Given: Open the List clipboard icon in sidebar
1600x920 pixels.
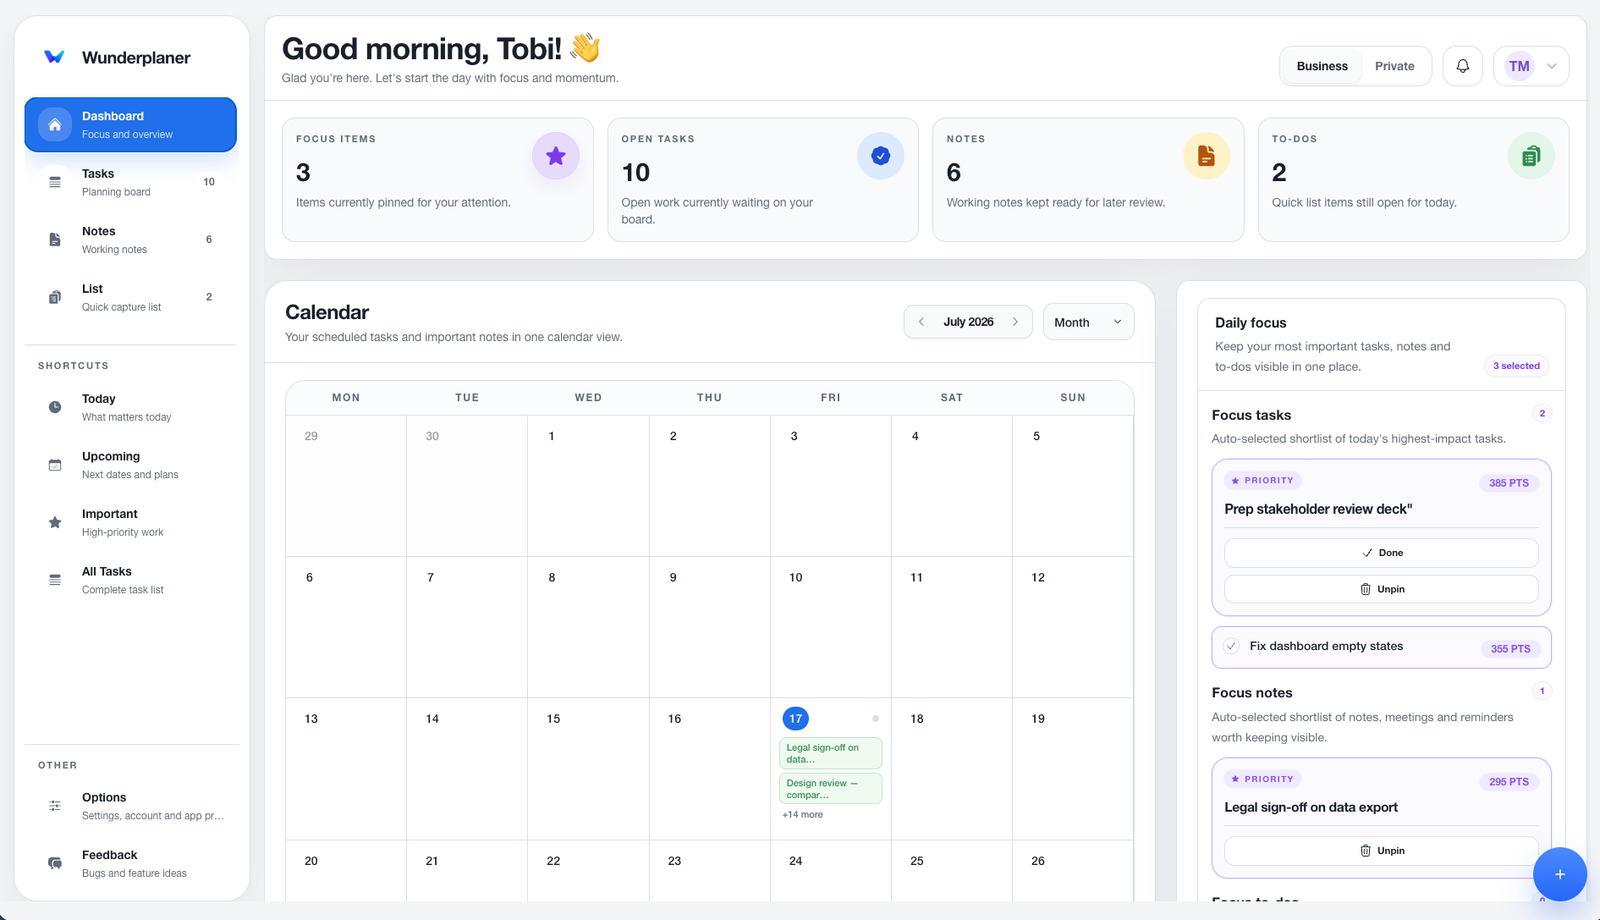Looking at the screenshot, I should click(x=55, y=297).
